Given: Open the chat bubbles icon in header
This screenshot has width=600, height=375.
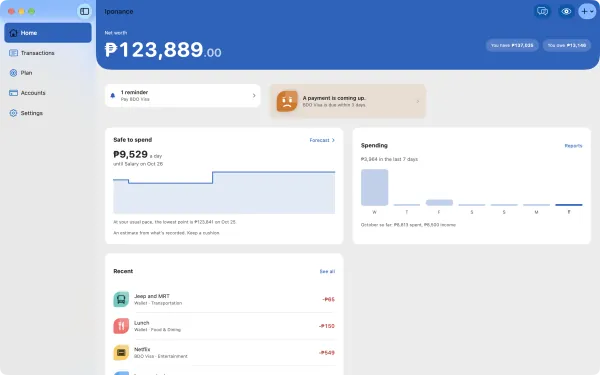Looking at the screenshot, I should pyautogui.click(x=542, y=11).
